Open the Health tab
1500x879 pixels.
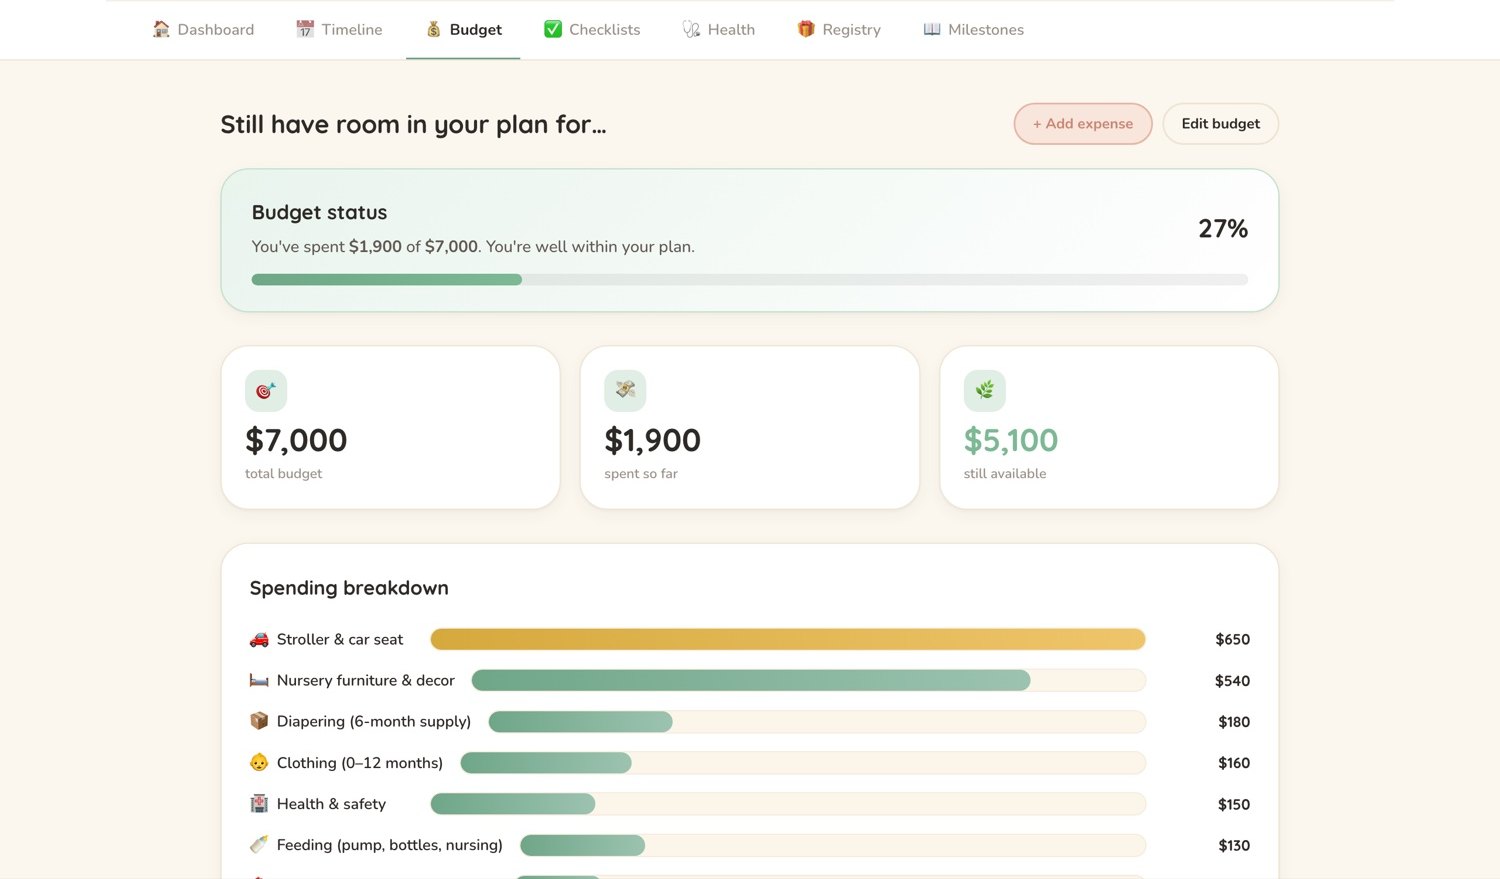pyautogui.click(x=719, y=30)
